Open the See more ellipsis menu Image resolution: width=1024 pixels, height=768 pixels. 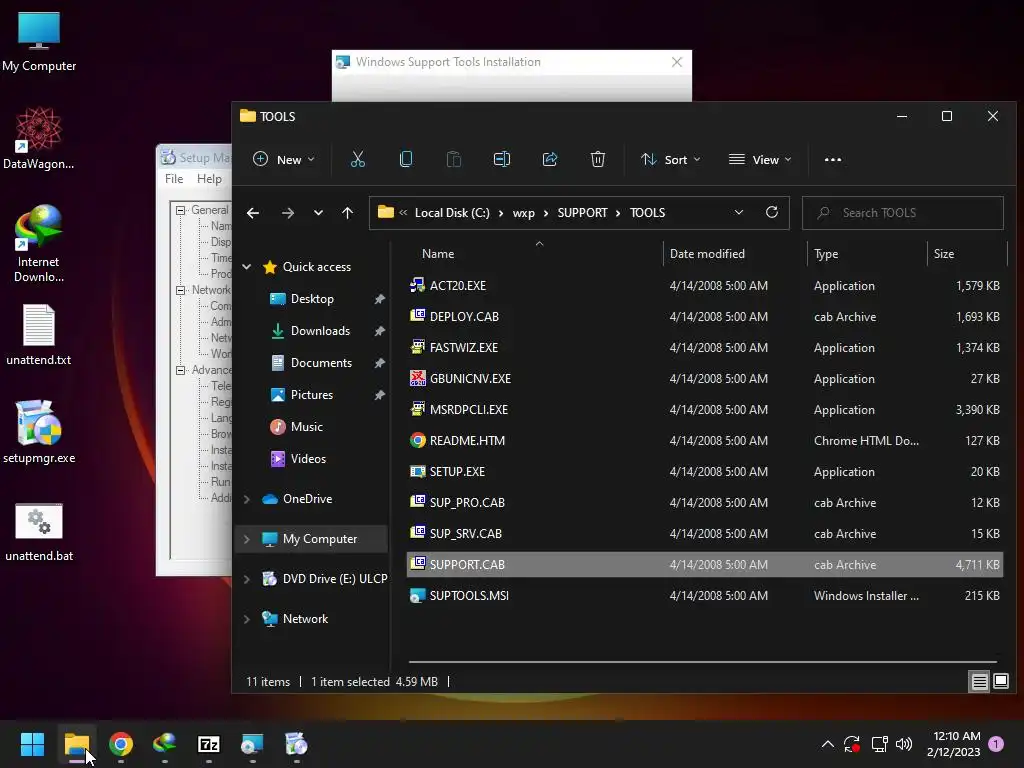click(x=833, y=159)
